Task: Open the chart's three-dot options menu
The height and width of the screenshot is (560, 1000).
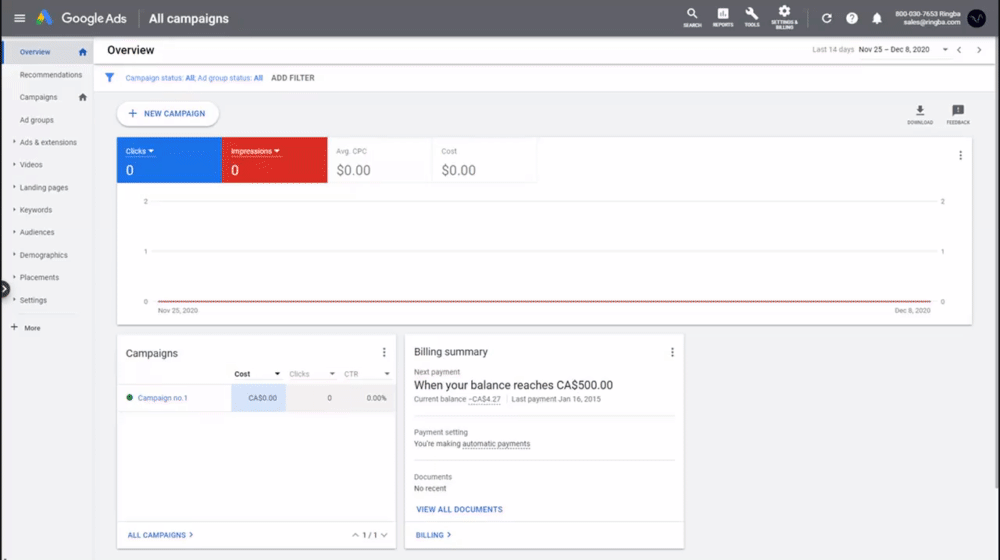Action: point(960,156)
